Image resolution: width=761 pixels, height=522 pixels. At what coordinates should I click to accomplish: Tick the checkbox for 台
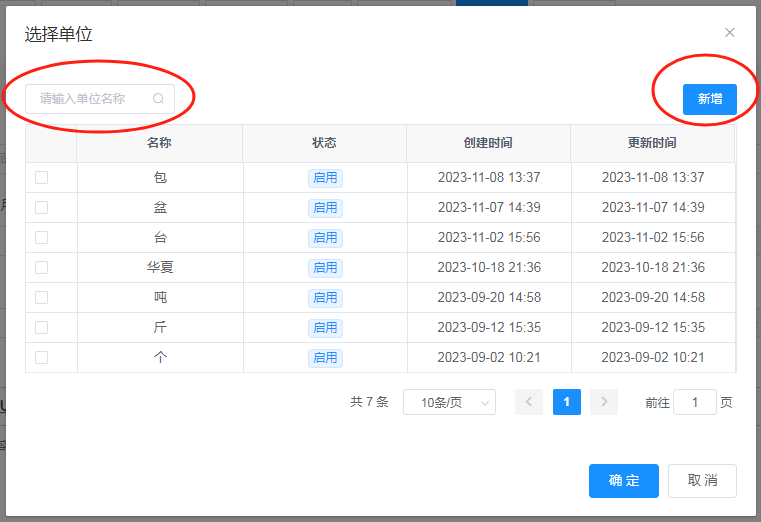coord(42,238)
